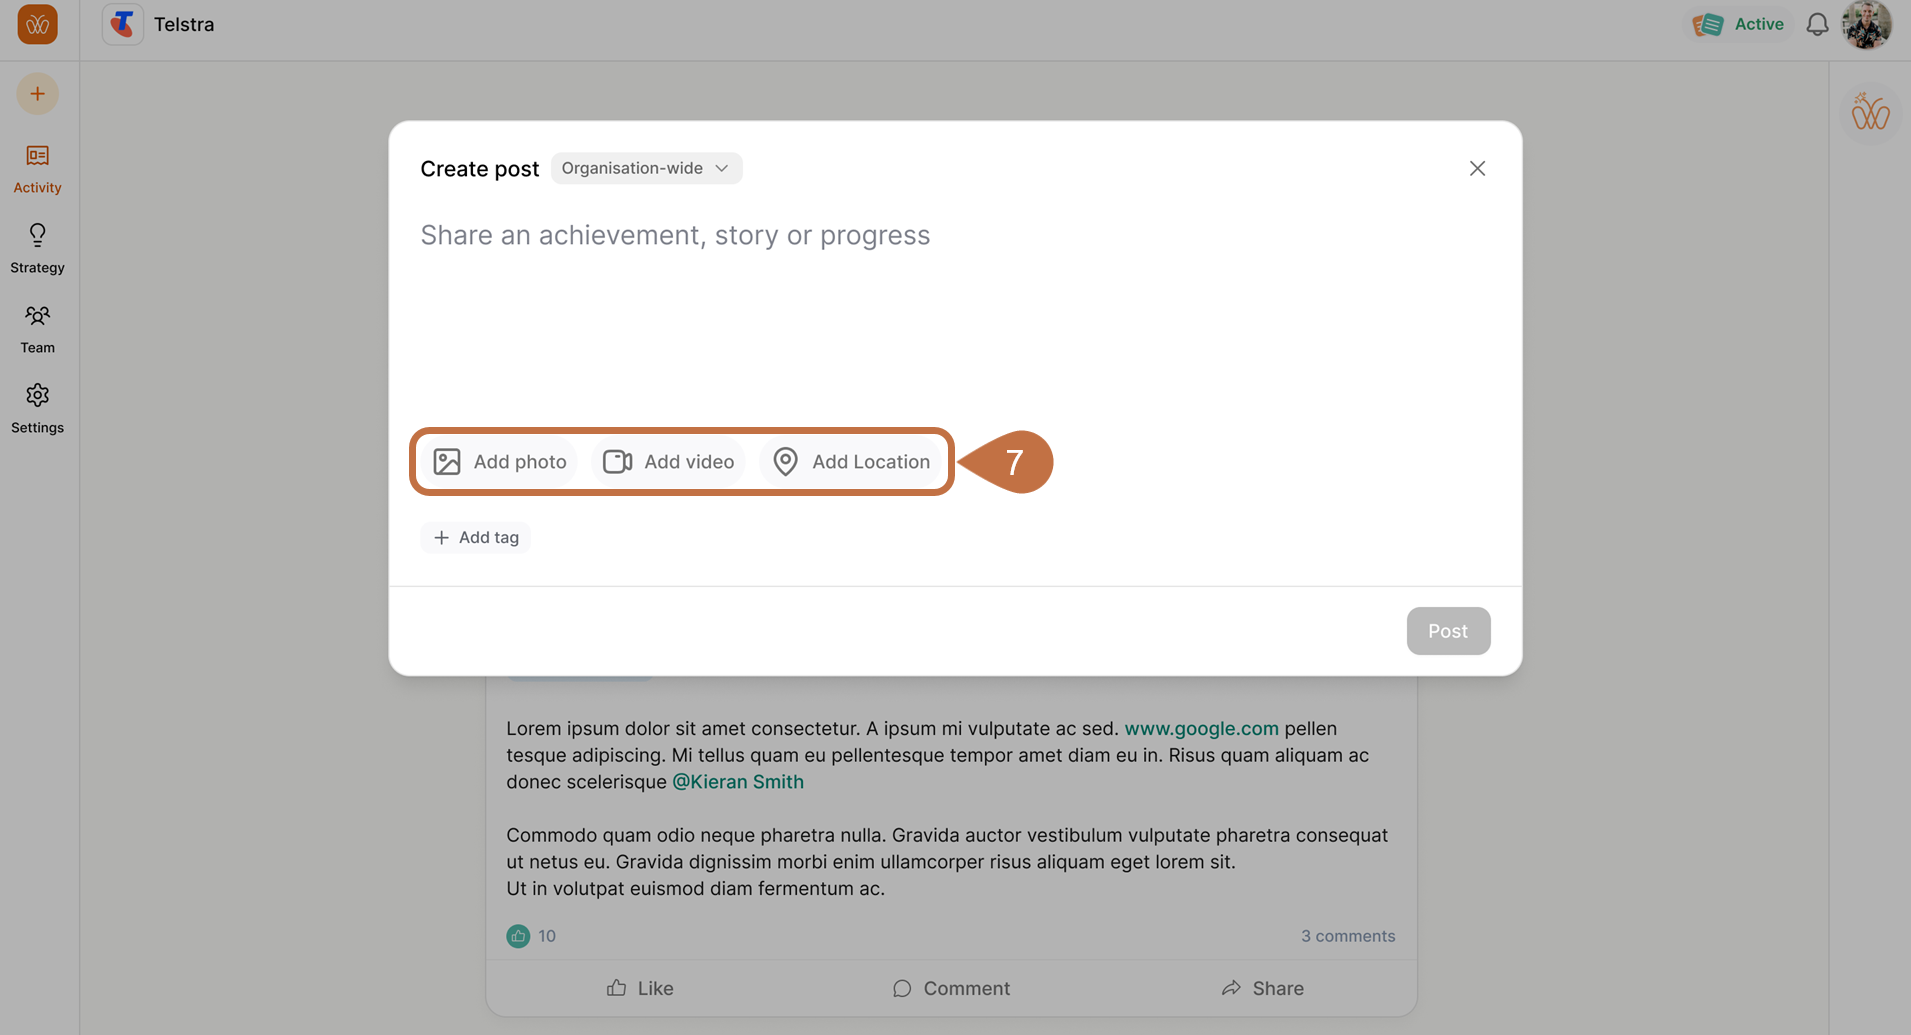Open the Activity feed in sidebar

tap(37, 168)
